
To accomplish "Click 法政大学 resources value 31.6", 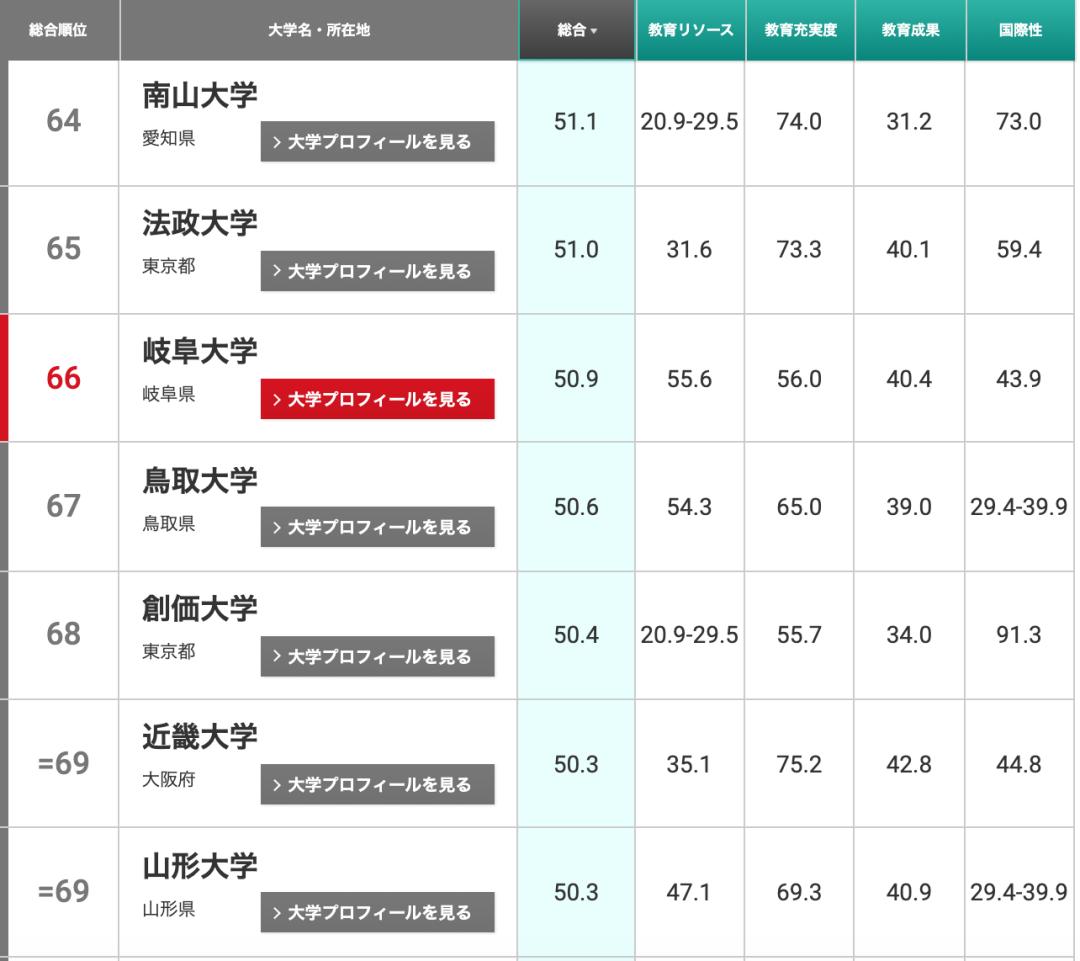I will [x=689, y=249].
